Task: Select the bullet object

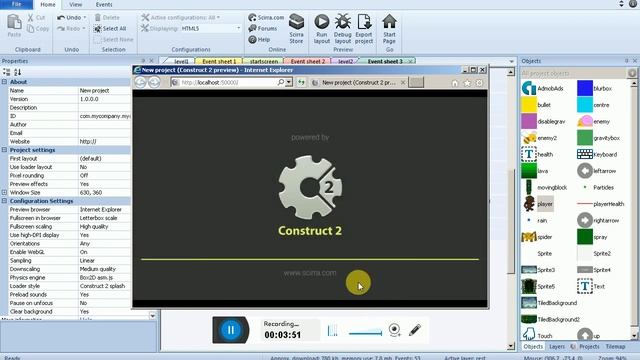Action: coord(536,105)
